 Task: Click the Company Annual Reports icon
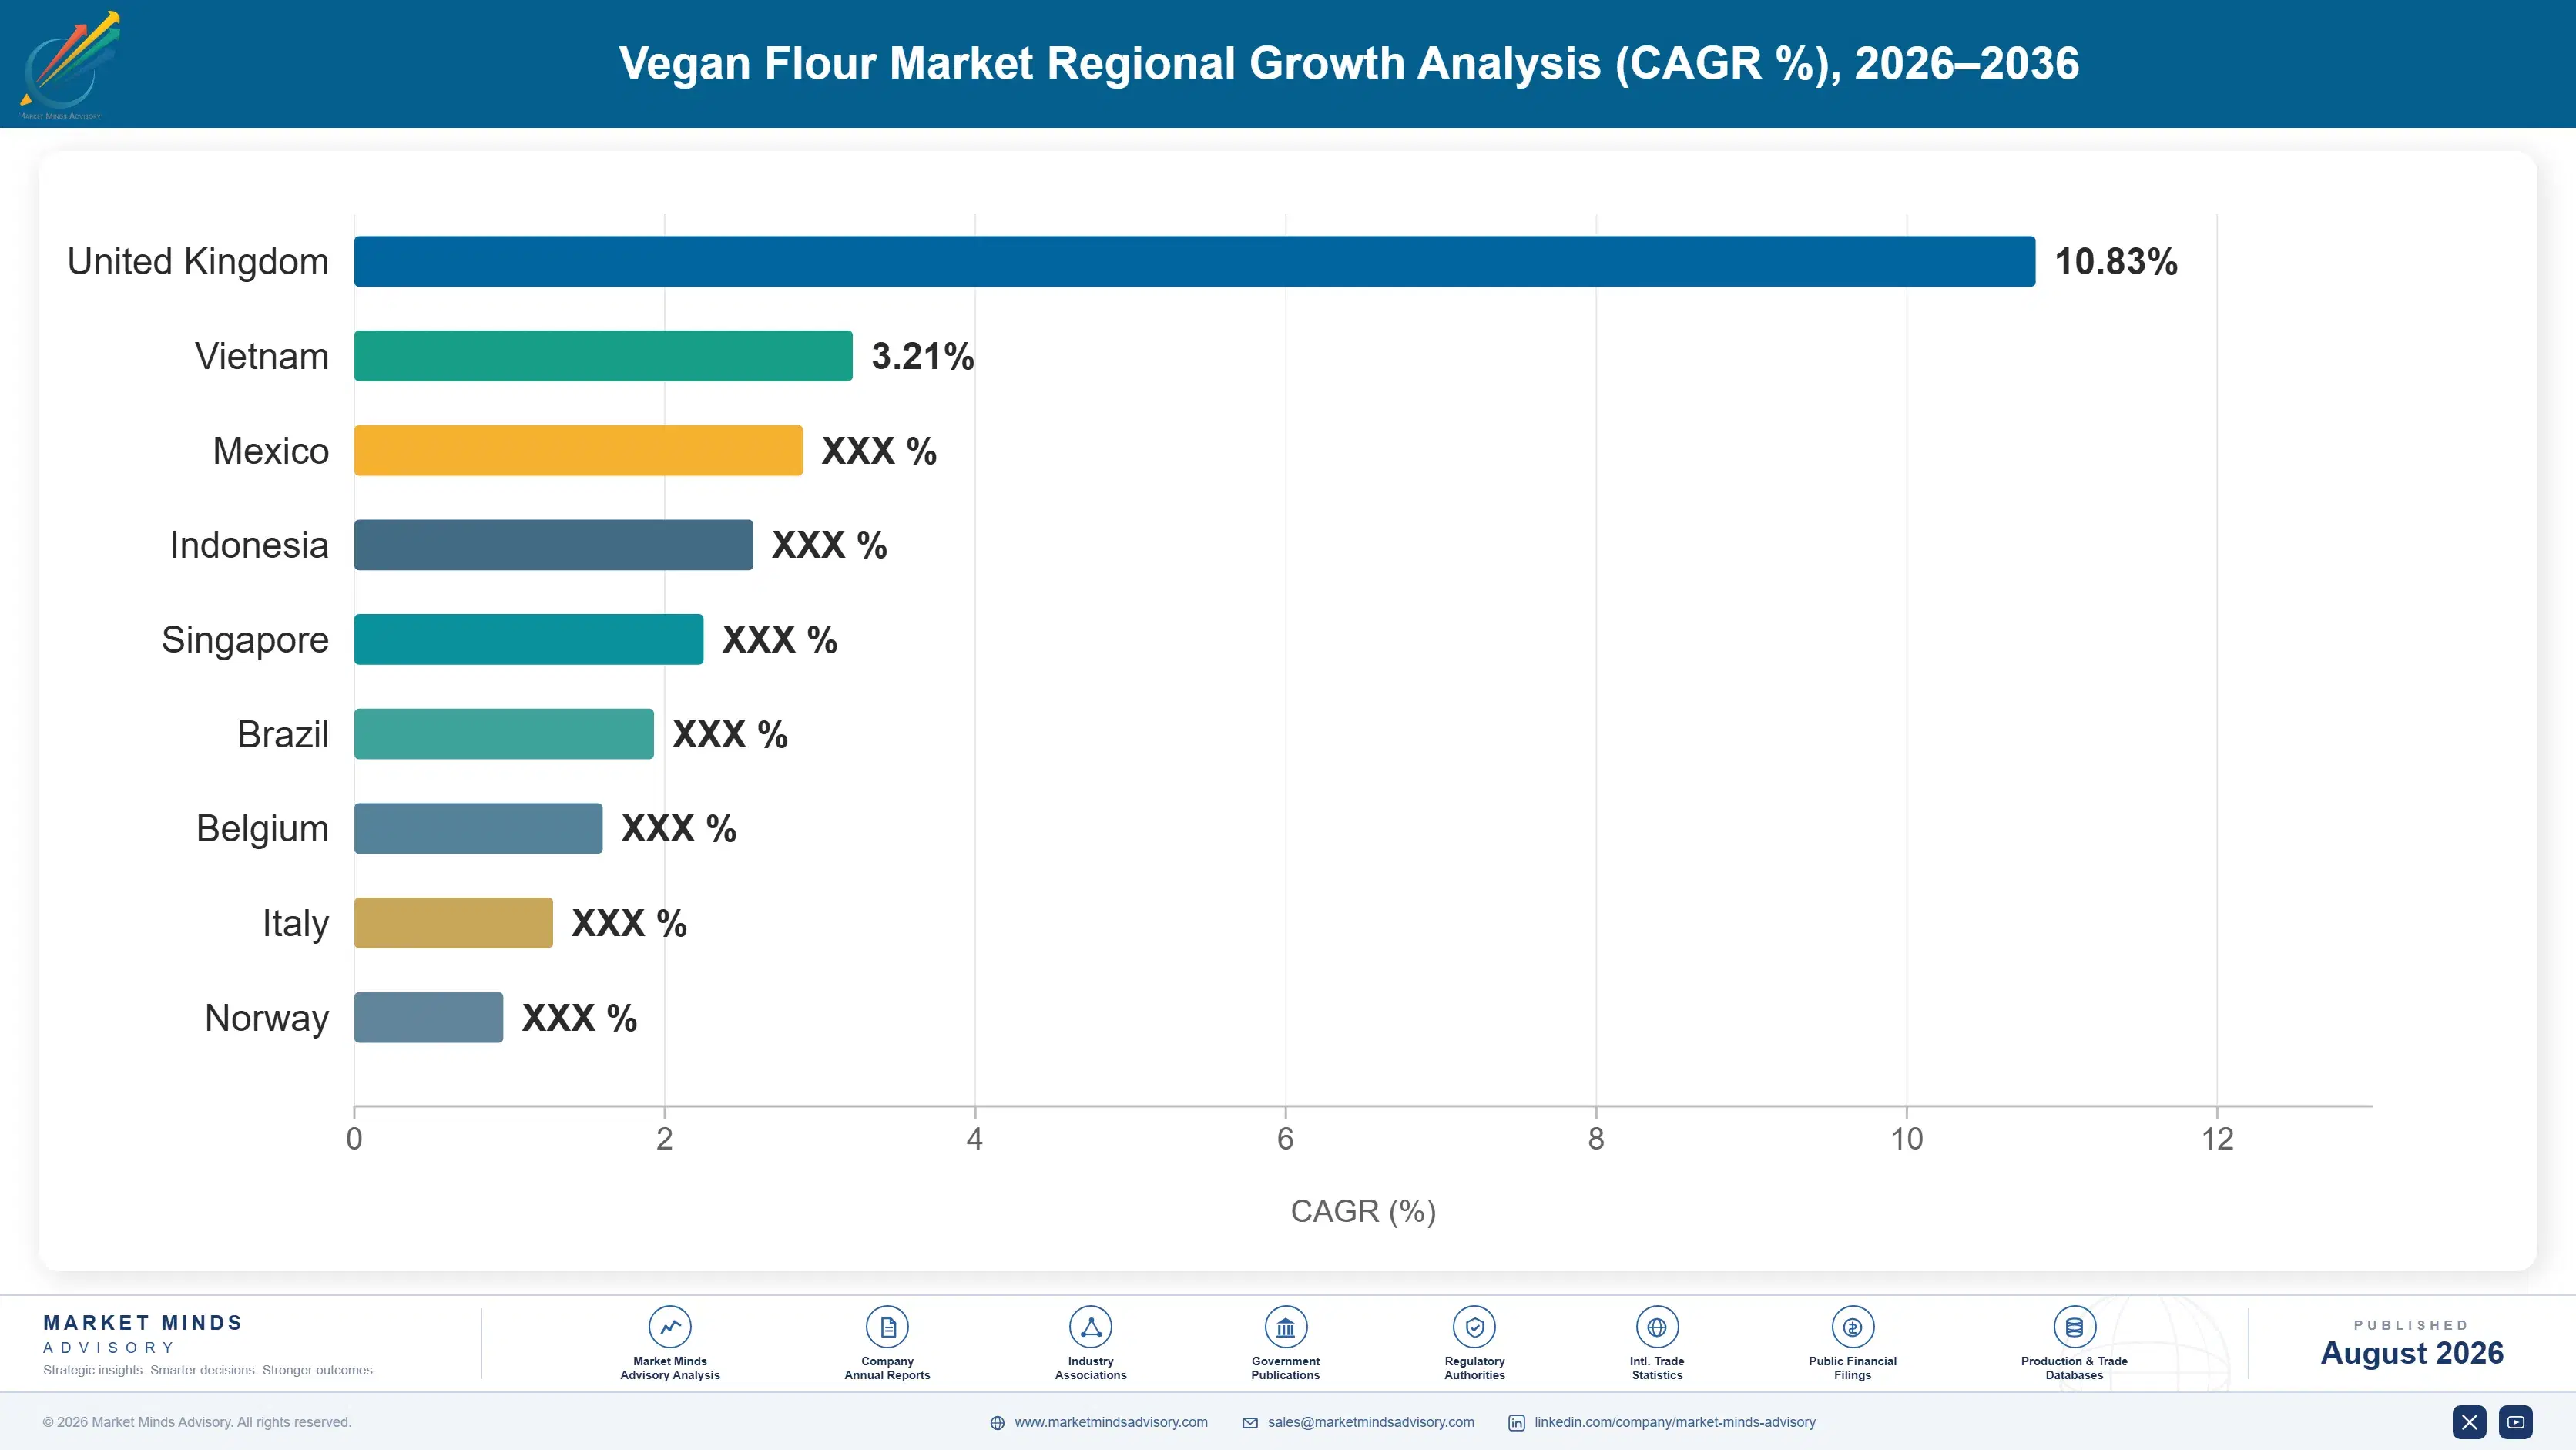pos(887,1327)
